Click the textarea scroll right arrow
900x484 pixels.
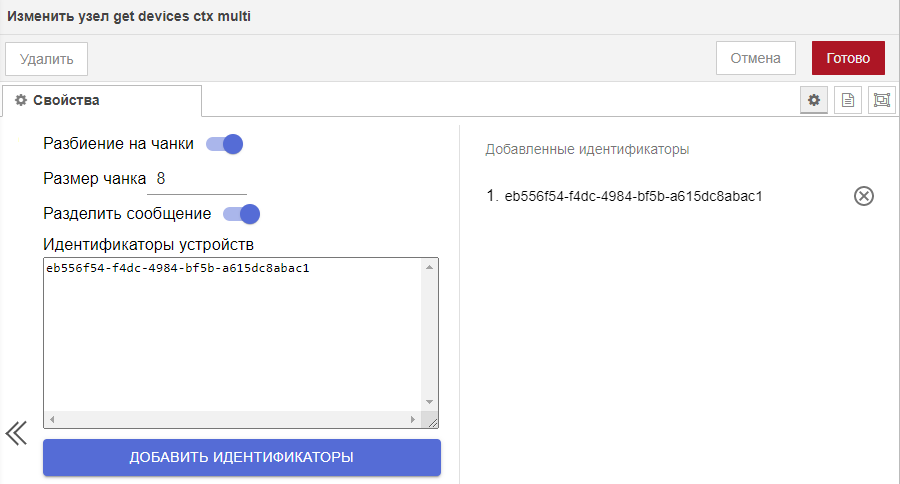416,420
